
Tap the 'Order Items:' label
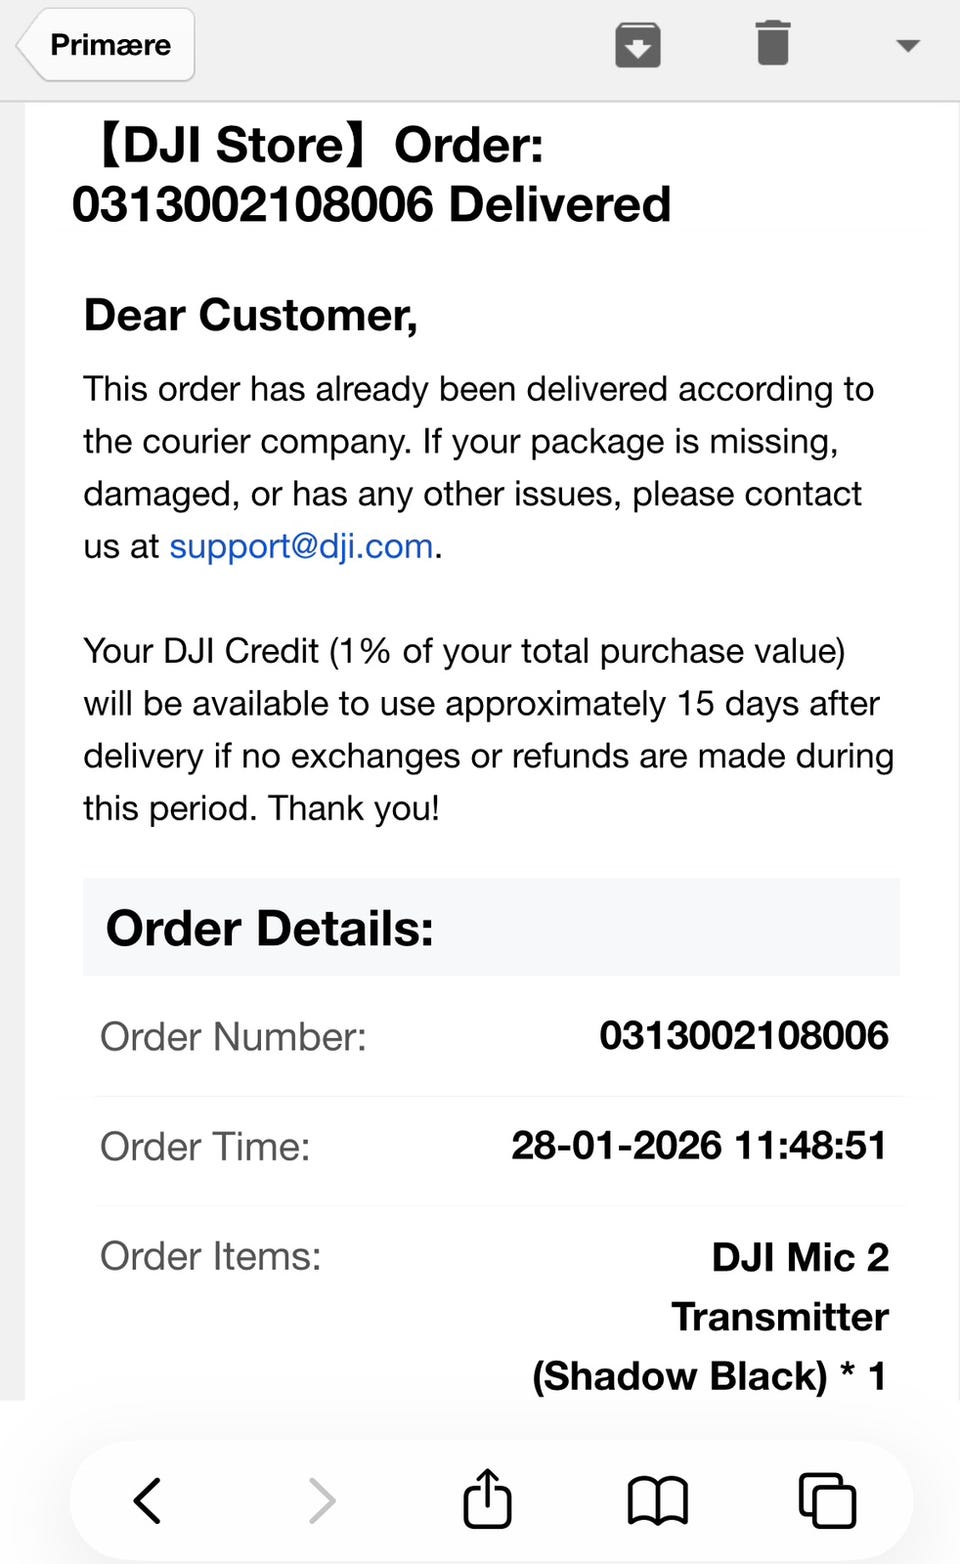click(x=210, y=1257)
